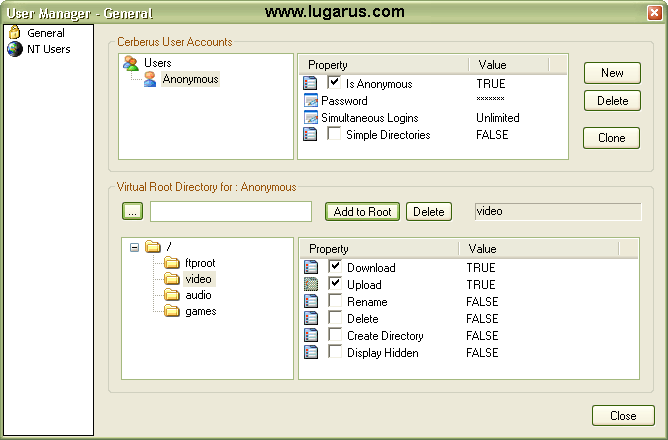The width and height of the screenshot is (668, 440).
Task: Collapse the root directory tree node
Action: 134,247
